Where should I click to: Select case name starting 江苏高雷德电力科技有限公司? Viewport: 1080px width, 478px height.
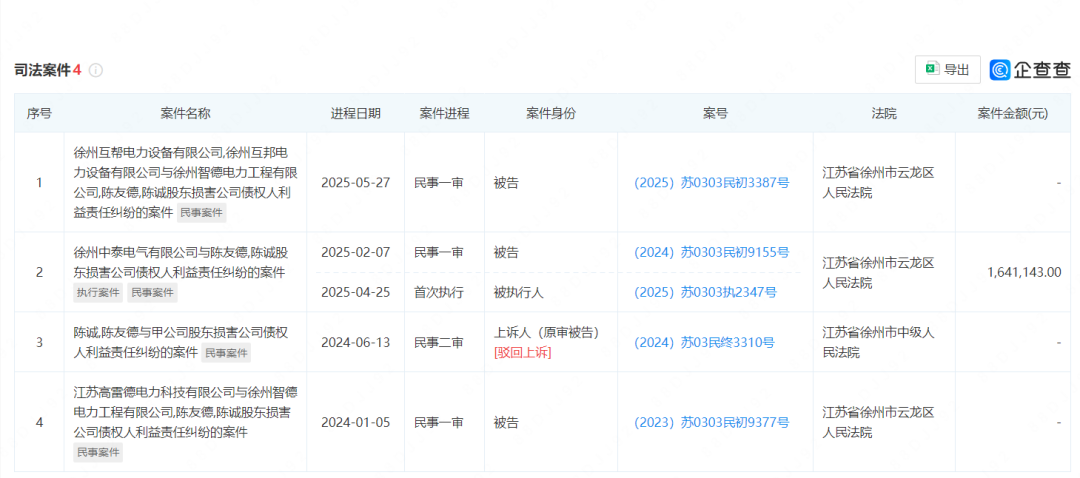185,413
